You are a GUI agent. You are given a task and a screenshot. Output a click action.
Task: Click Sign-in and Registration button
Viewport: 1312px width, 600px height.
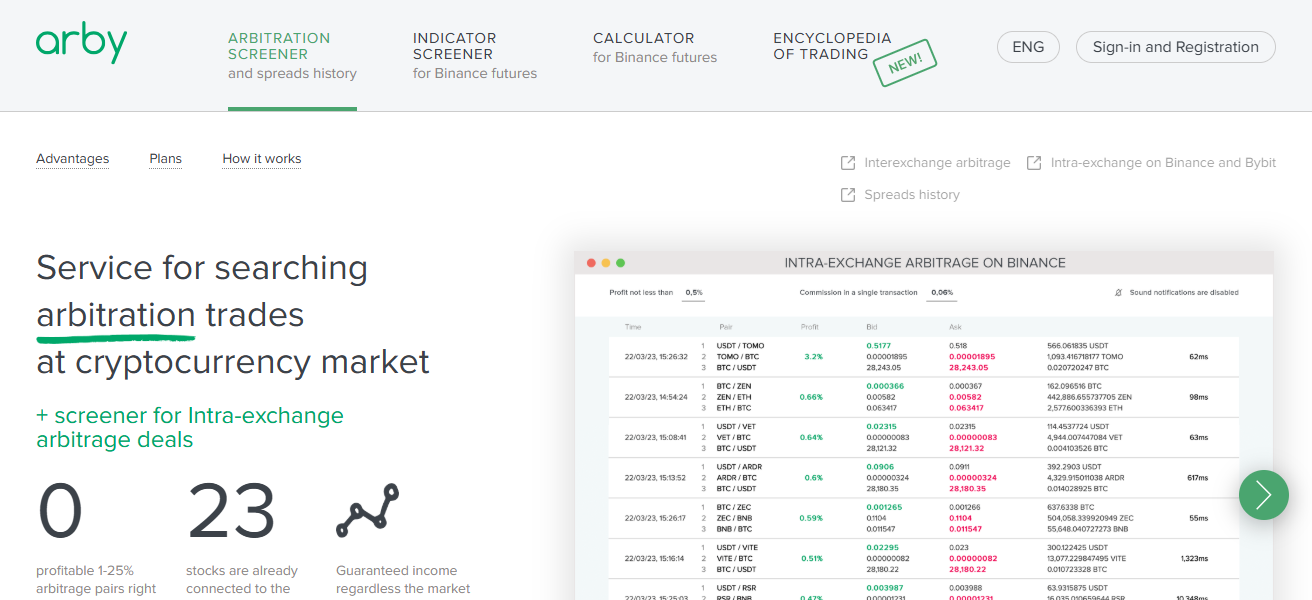click(1175, 47)
